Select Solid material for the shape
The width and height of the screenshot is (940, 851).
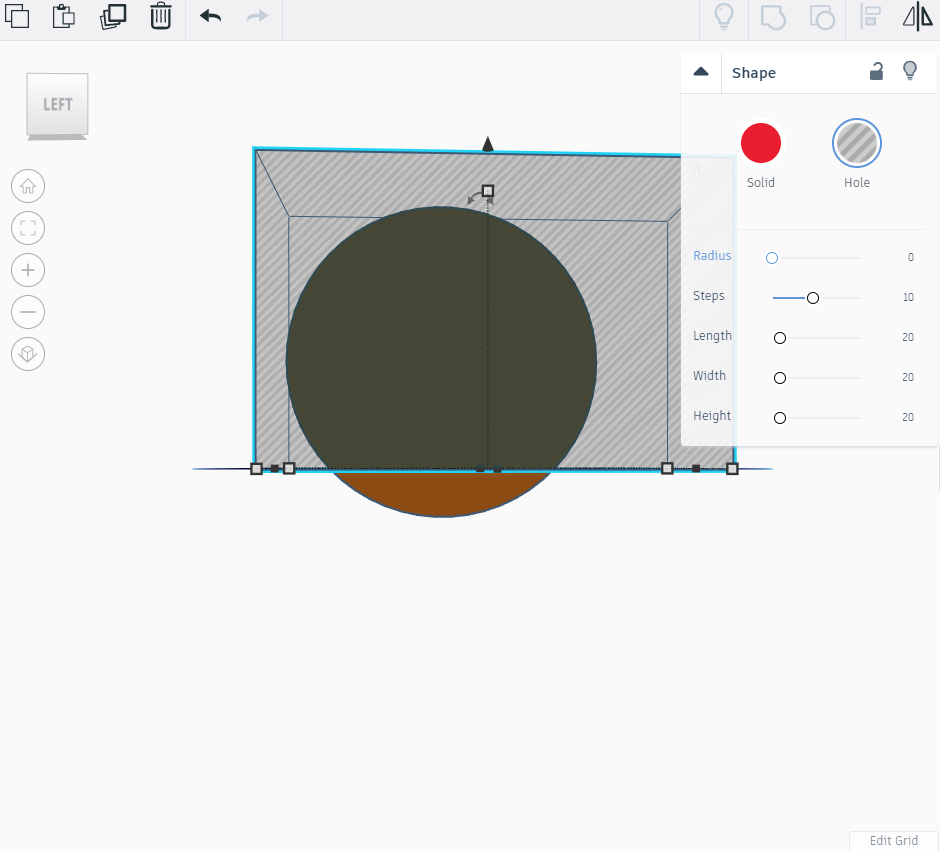click(761, 142)
